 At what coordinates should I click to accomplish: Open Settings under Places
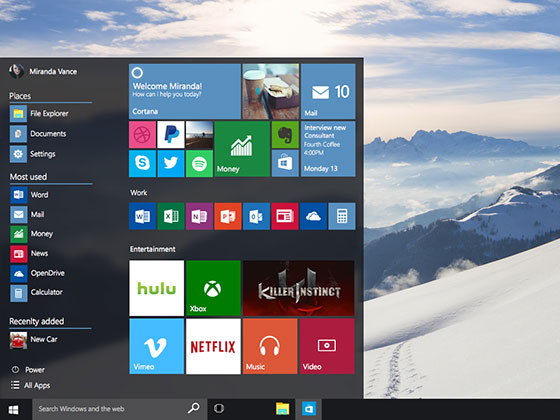tap(33, 154)
